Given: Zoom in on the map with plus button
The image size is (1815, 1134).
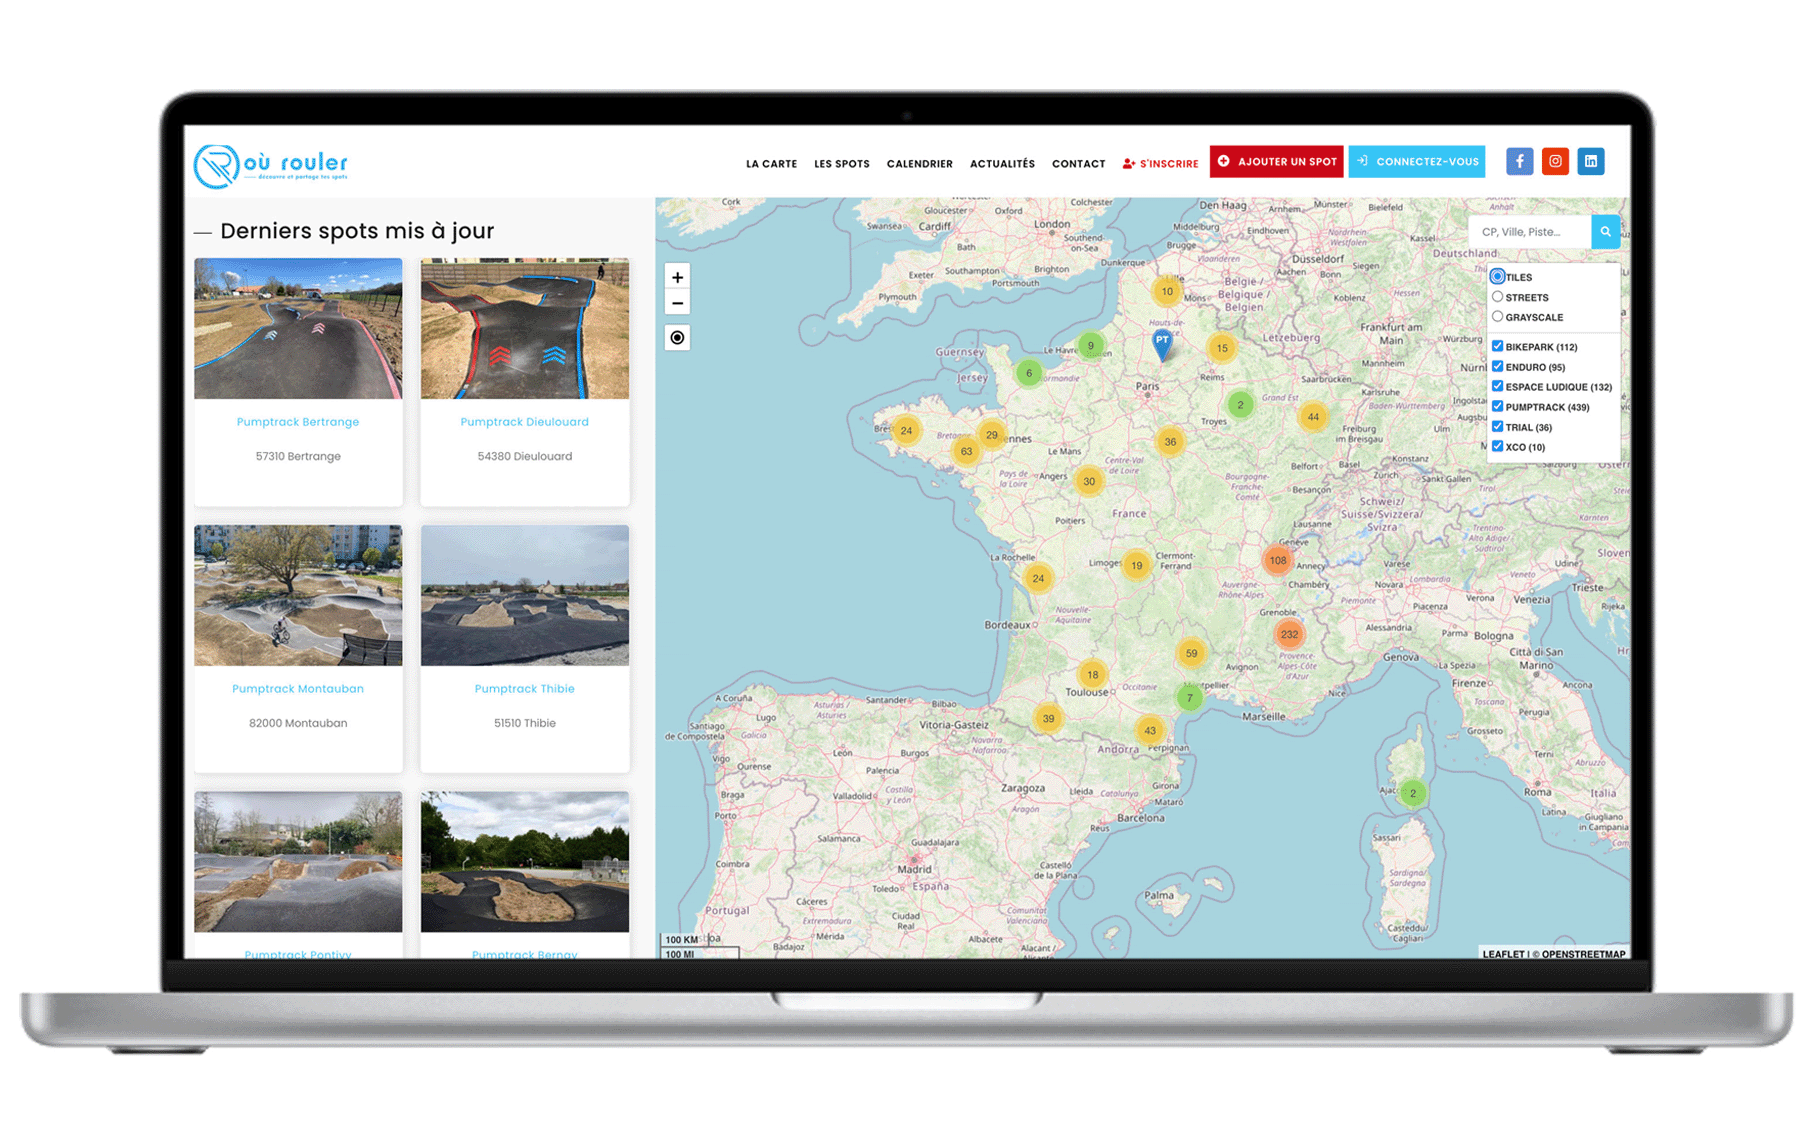Looking at the screenshot, I should (678, 276).
